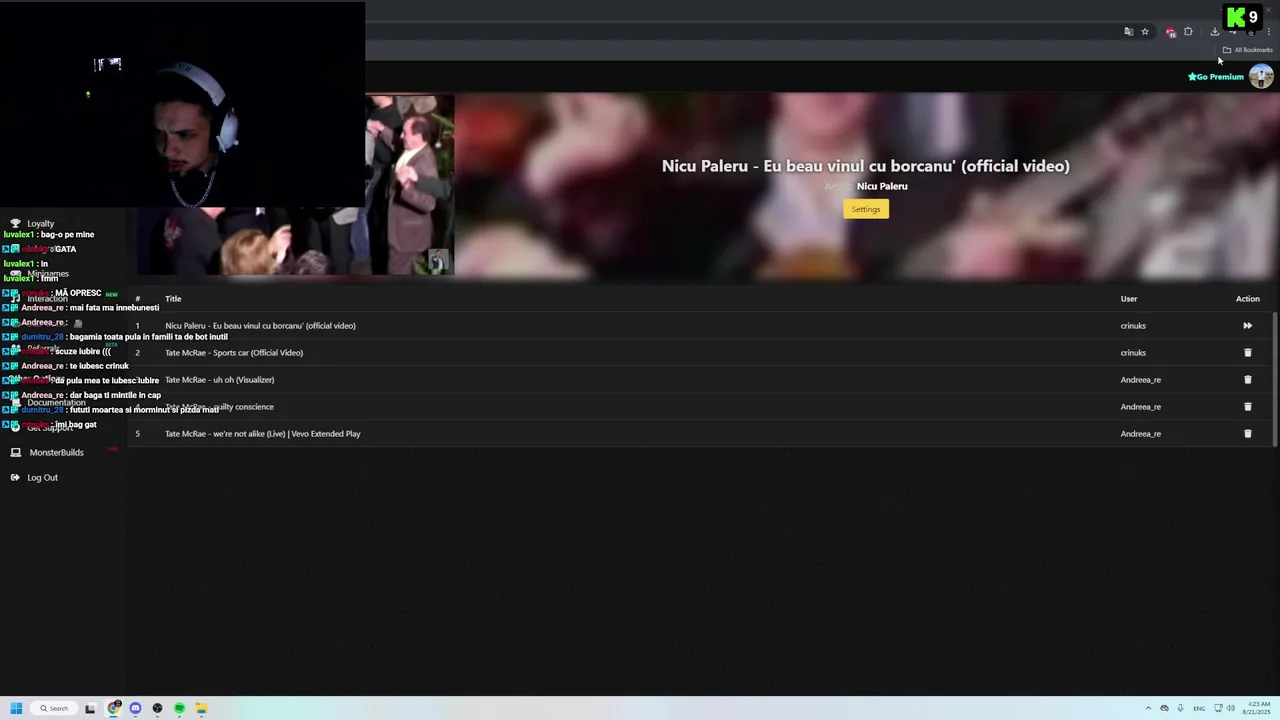Viewport: 1280px width, 720px height.
Task: Open Discord from taskbar
Action: click(135, 708)
